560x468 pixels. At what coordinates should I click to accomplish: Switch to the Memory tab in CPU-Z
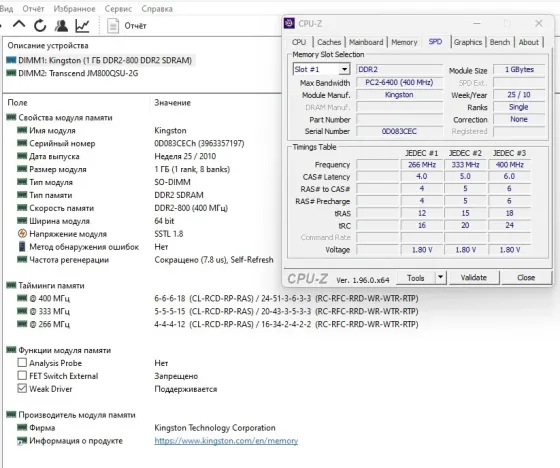(x=404, y=42)
